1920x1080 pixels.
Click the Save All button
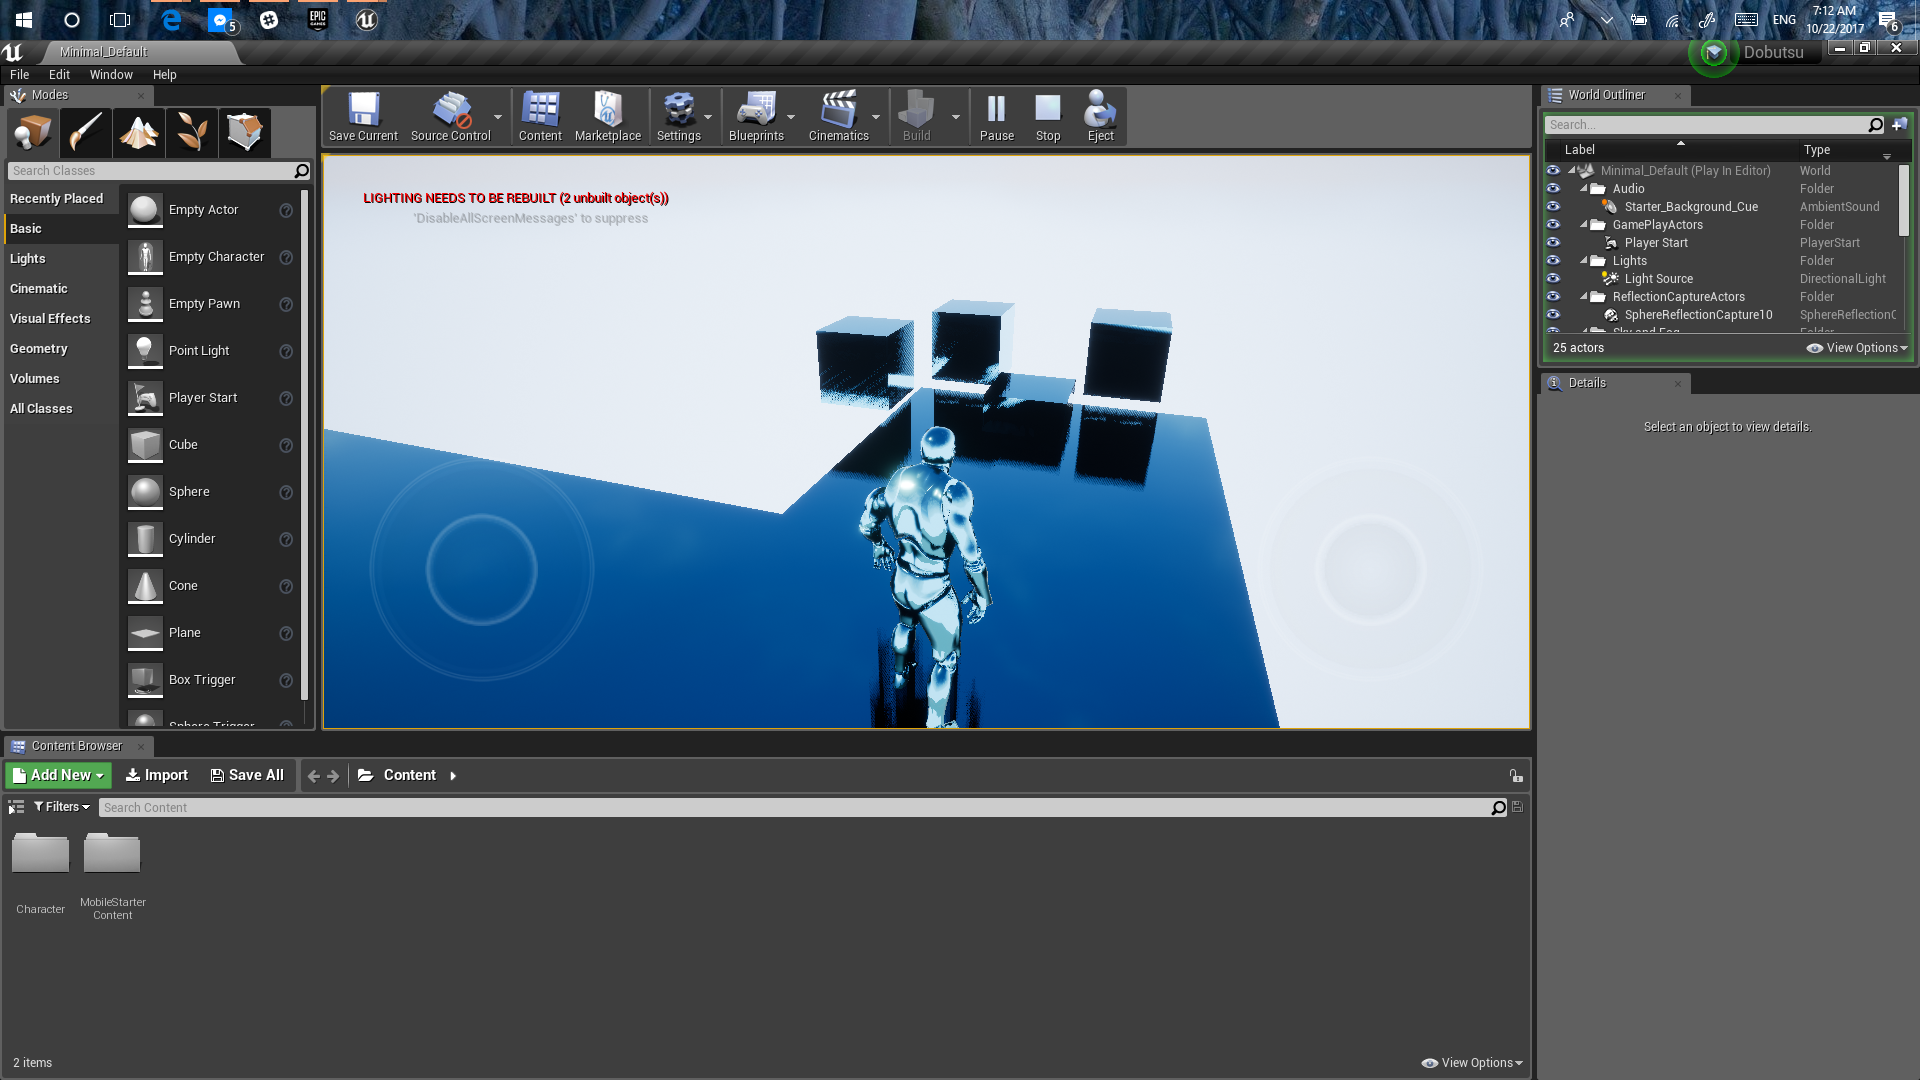tap(247, 775)
